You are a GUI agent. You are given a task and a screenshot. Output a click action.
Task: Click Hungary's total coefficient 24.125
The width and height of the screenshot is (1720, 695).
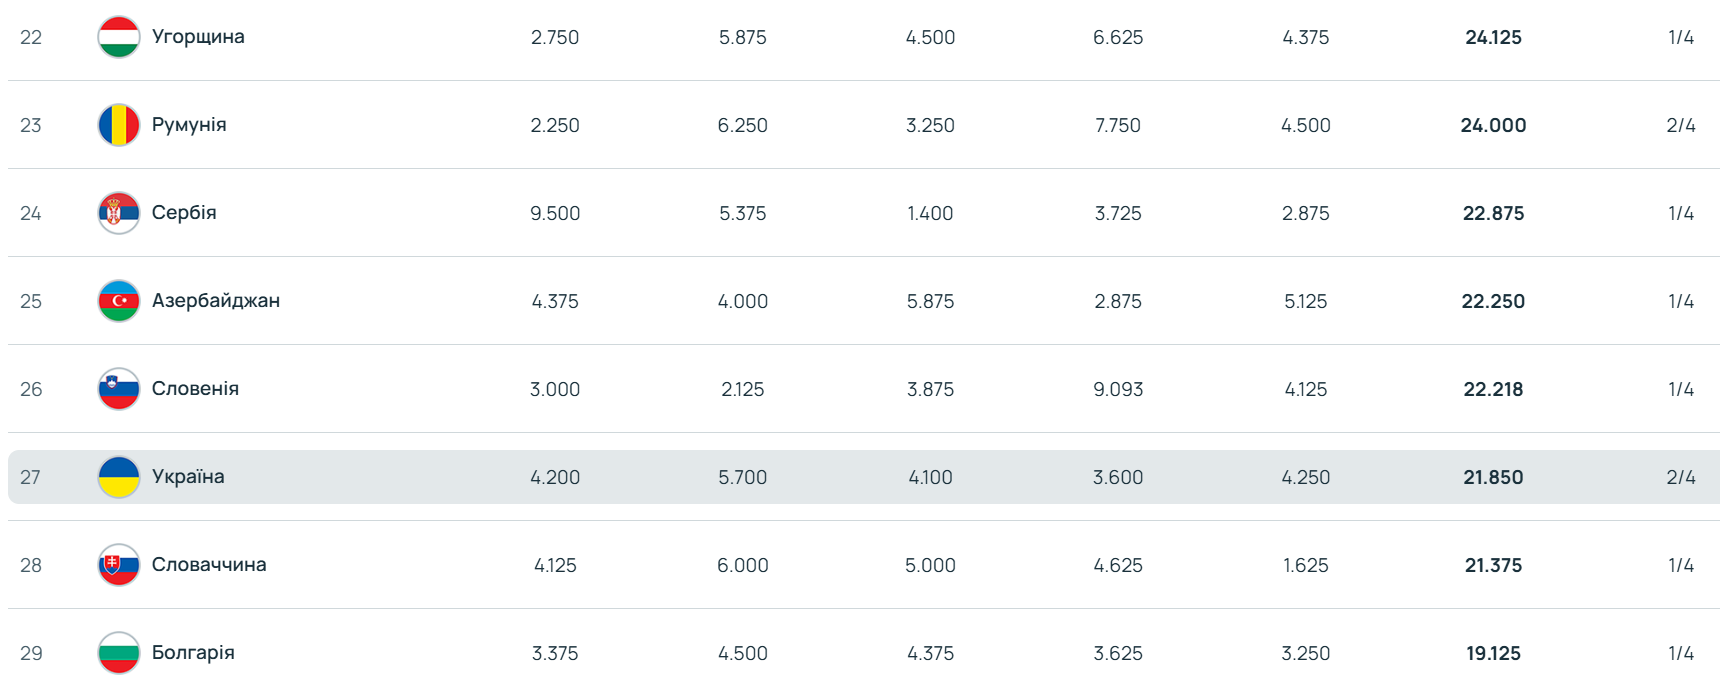tap(1493, 38)
